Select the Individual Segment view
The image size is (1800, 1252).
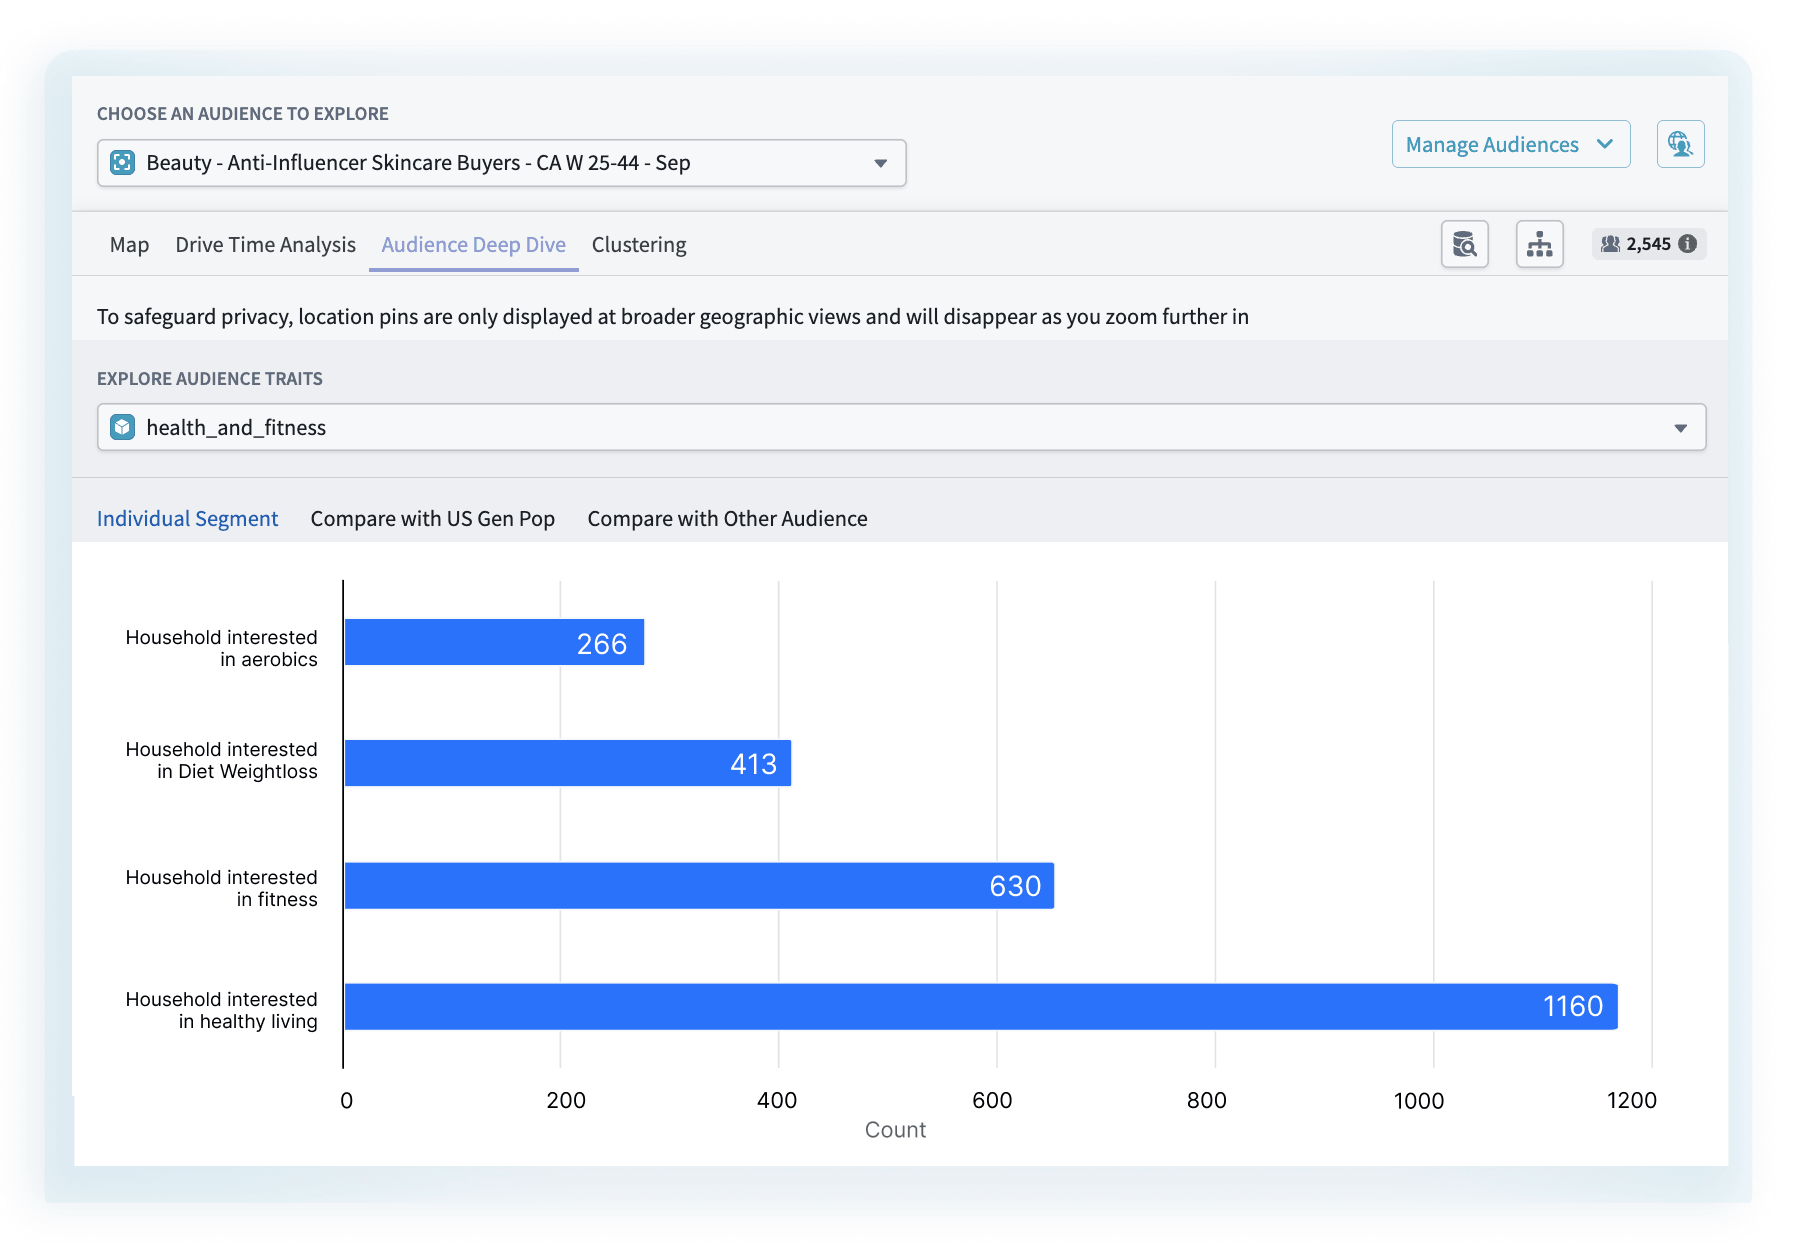pyautogui.click(x=187, y=519)
